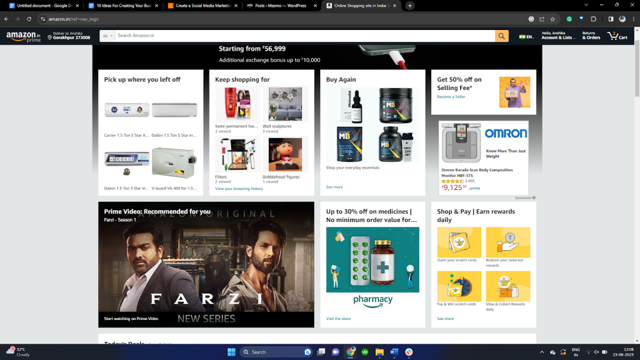Open File Explorer from the taskbar

[x=380, y=352]
